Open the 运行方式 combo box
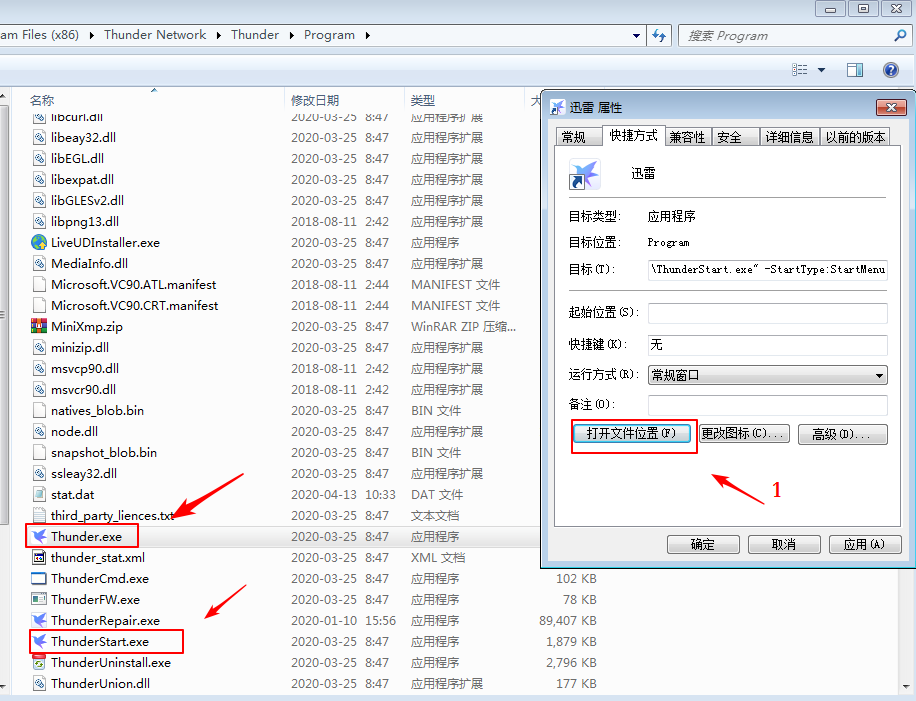The height and width of the screenshot is (701, 916). [x=767, y=375]
